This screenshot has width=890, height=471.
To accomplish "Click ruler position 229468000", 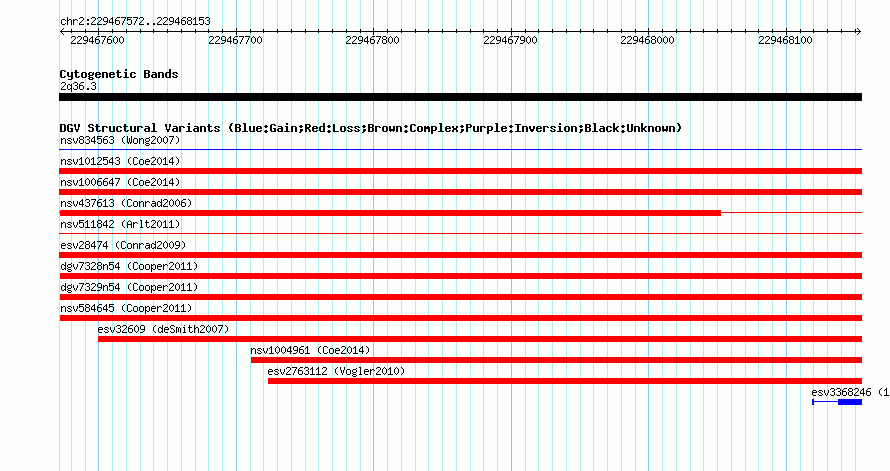I will click(648, 40).
